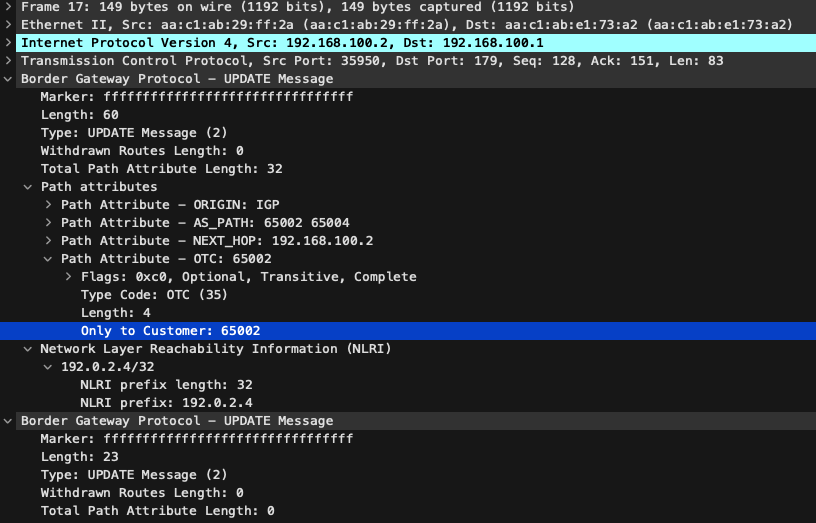Select the Ethernet II line
Screen dimensions: 816x523
[406, 24]
